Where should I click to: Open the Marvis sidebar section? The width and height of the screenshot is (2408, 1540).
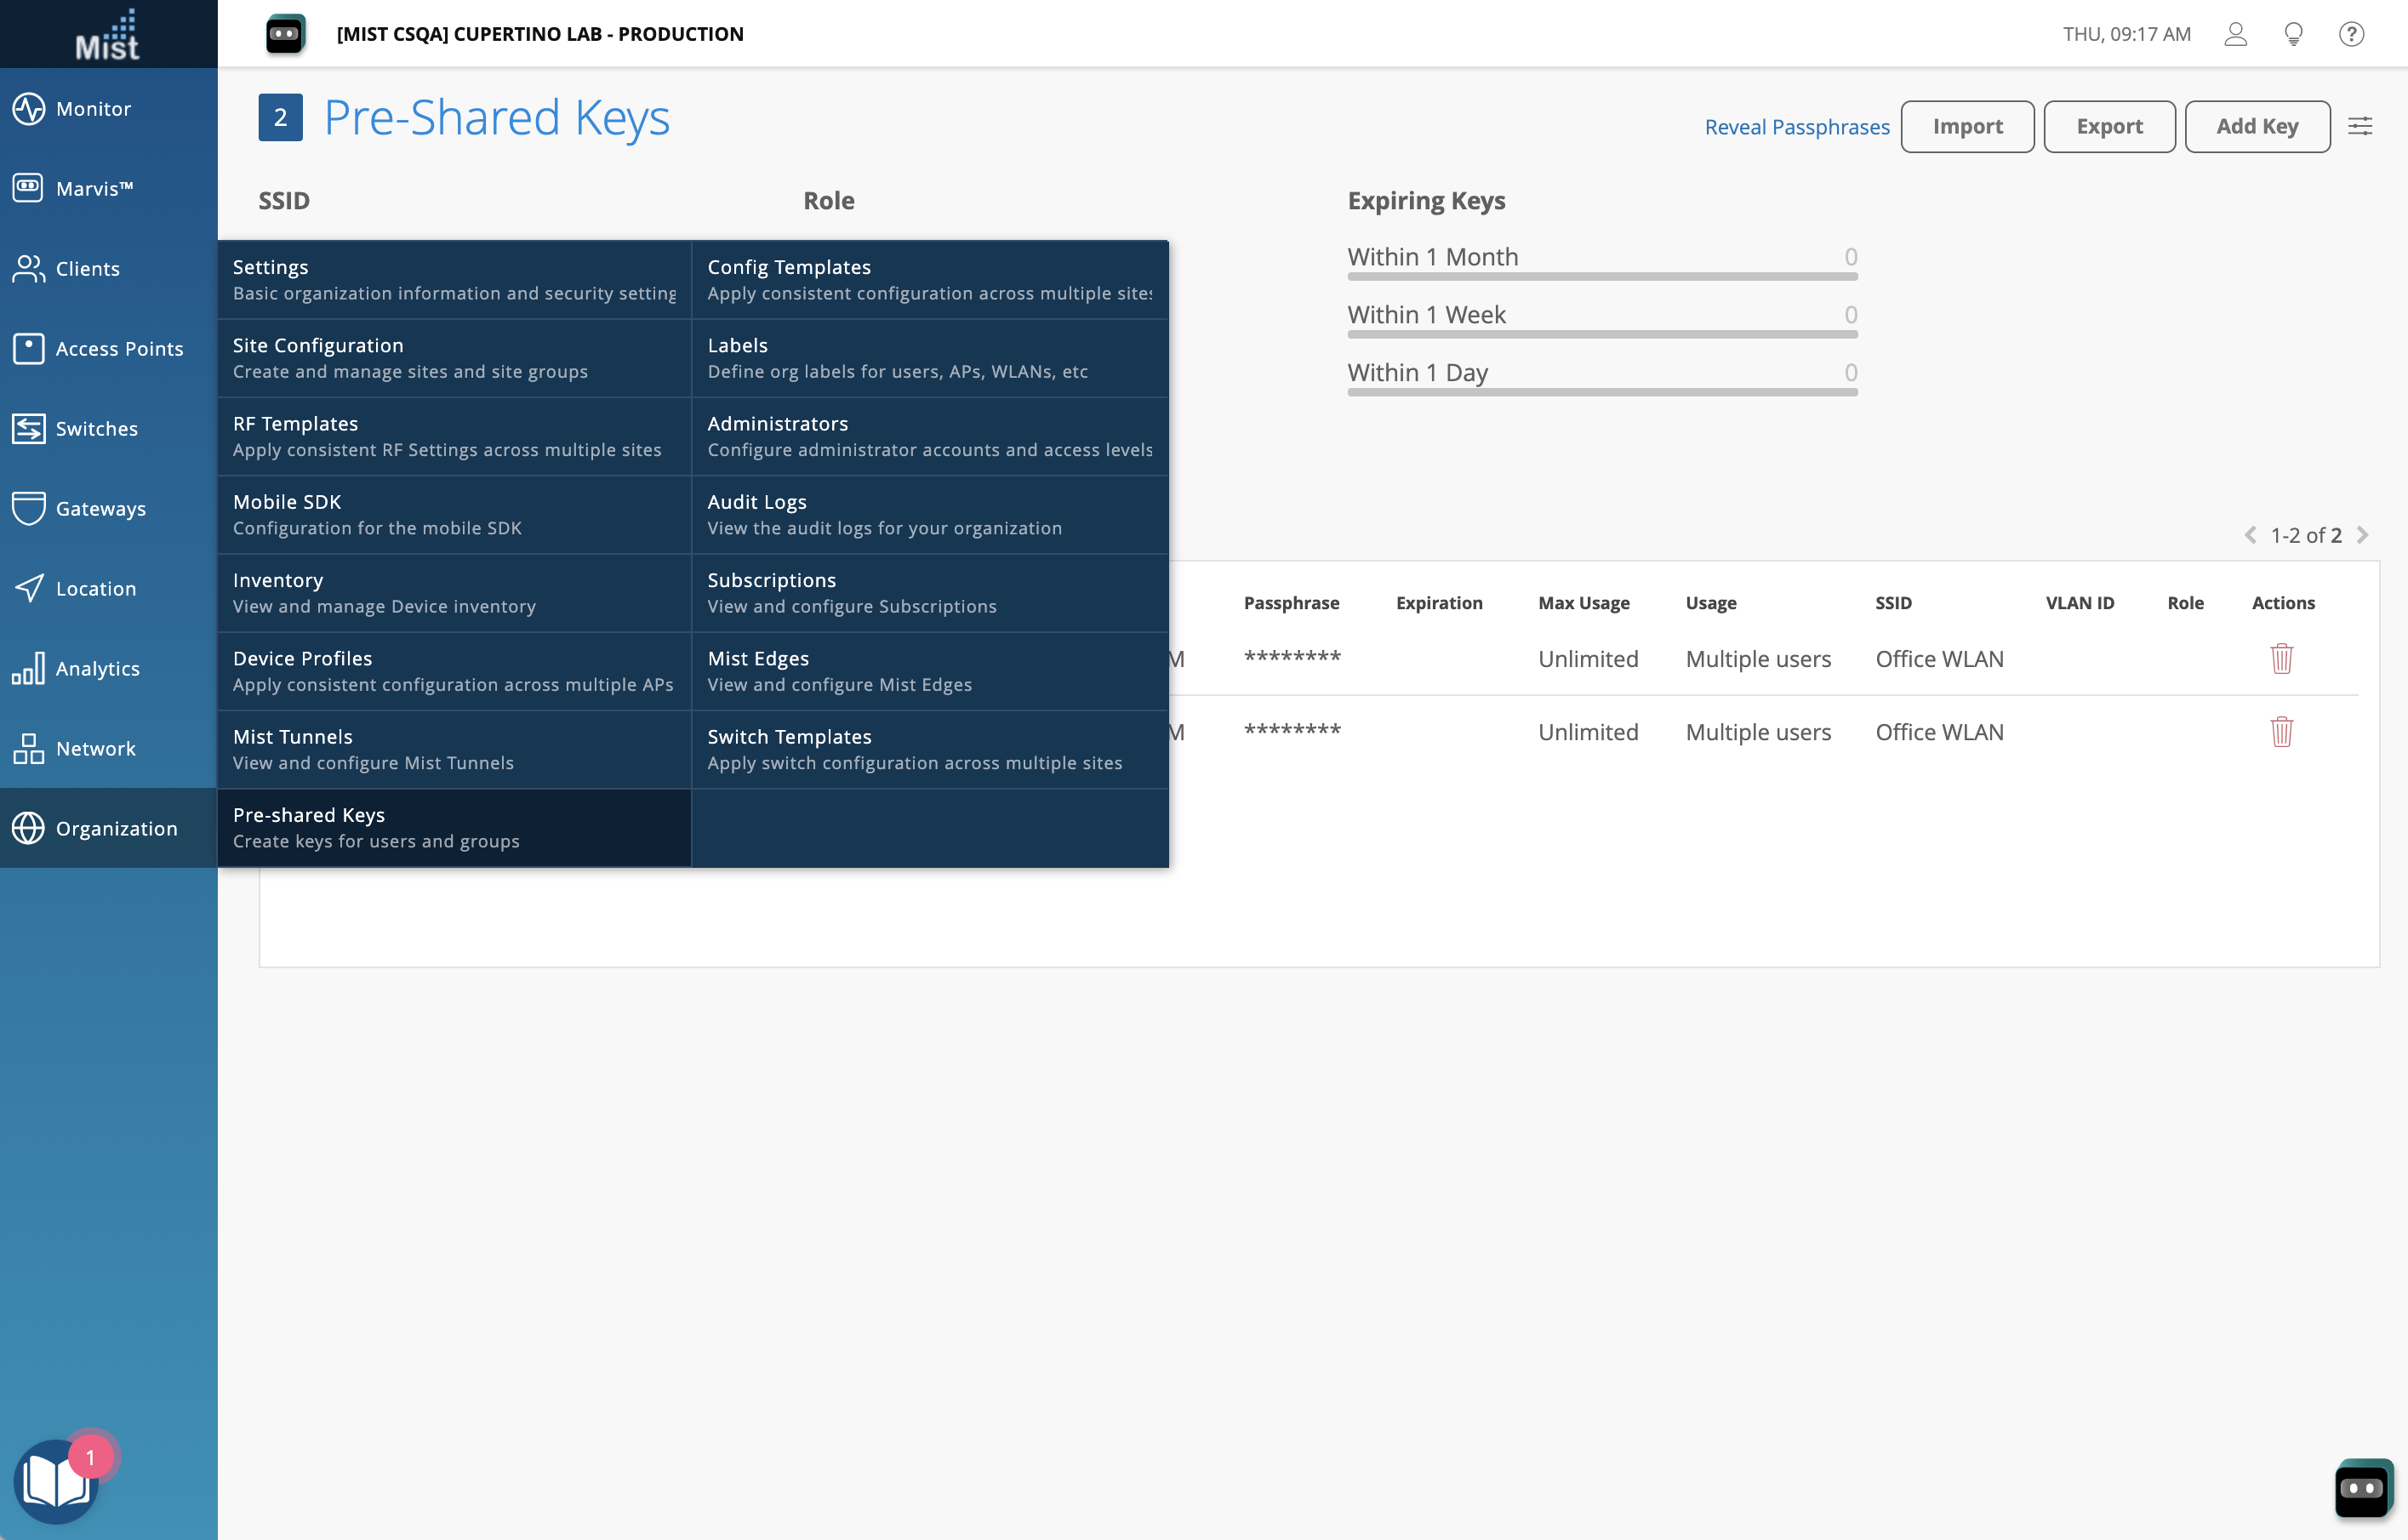pyautogui.click(x=94, y=188)
